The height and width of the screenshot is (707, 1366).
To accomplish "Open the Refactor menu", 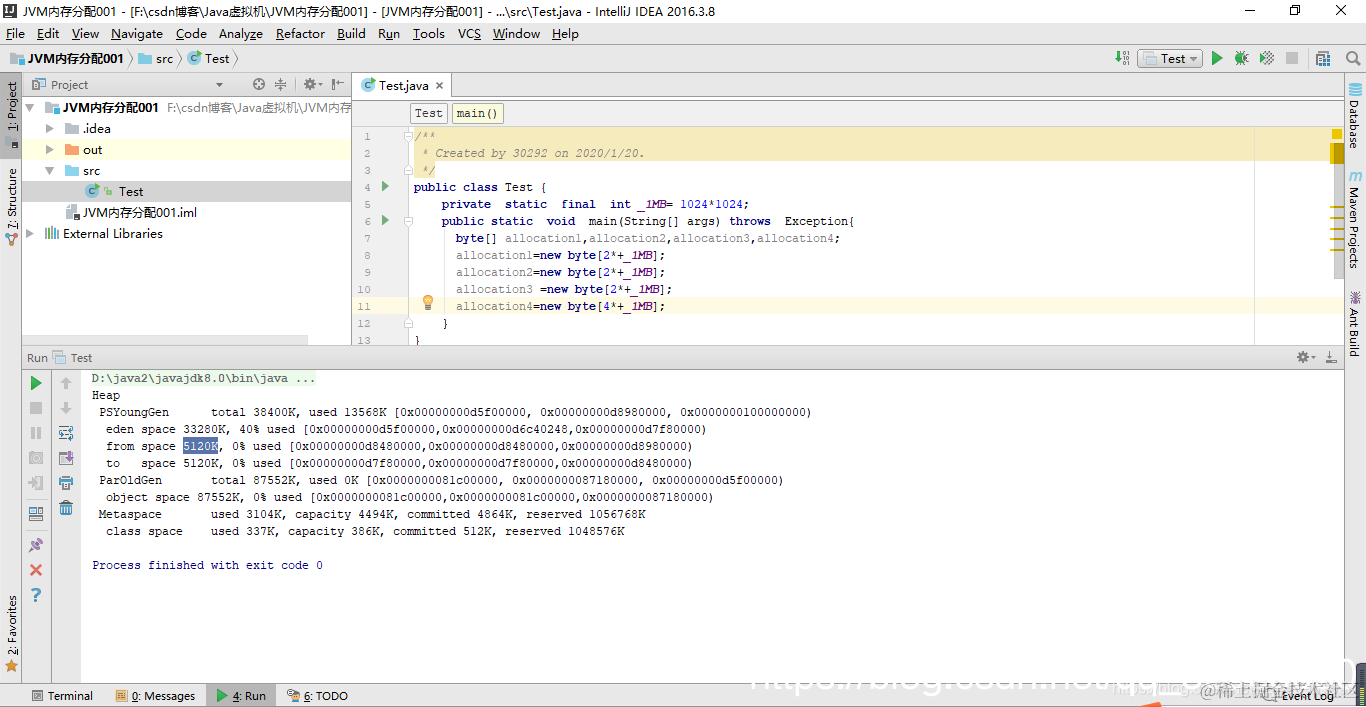I will coord(300,33).
